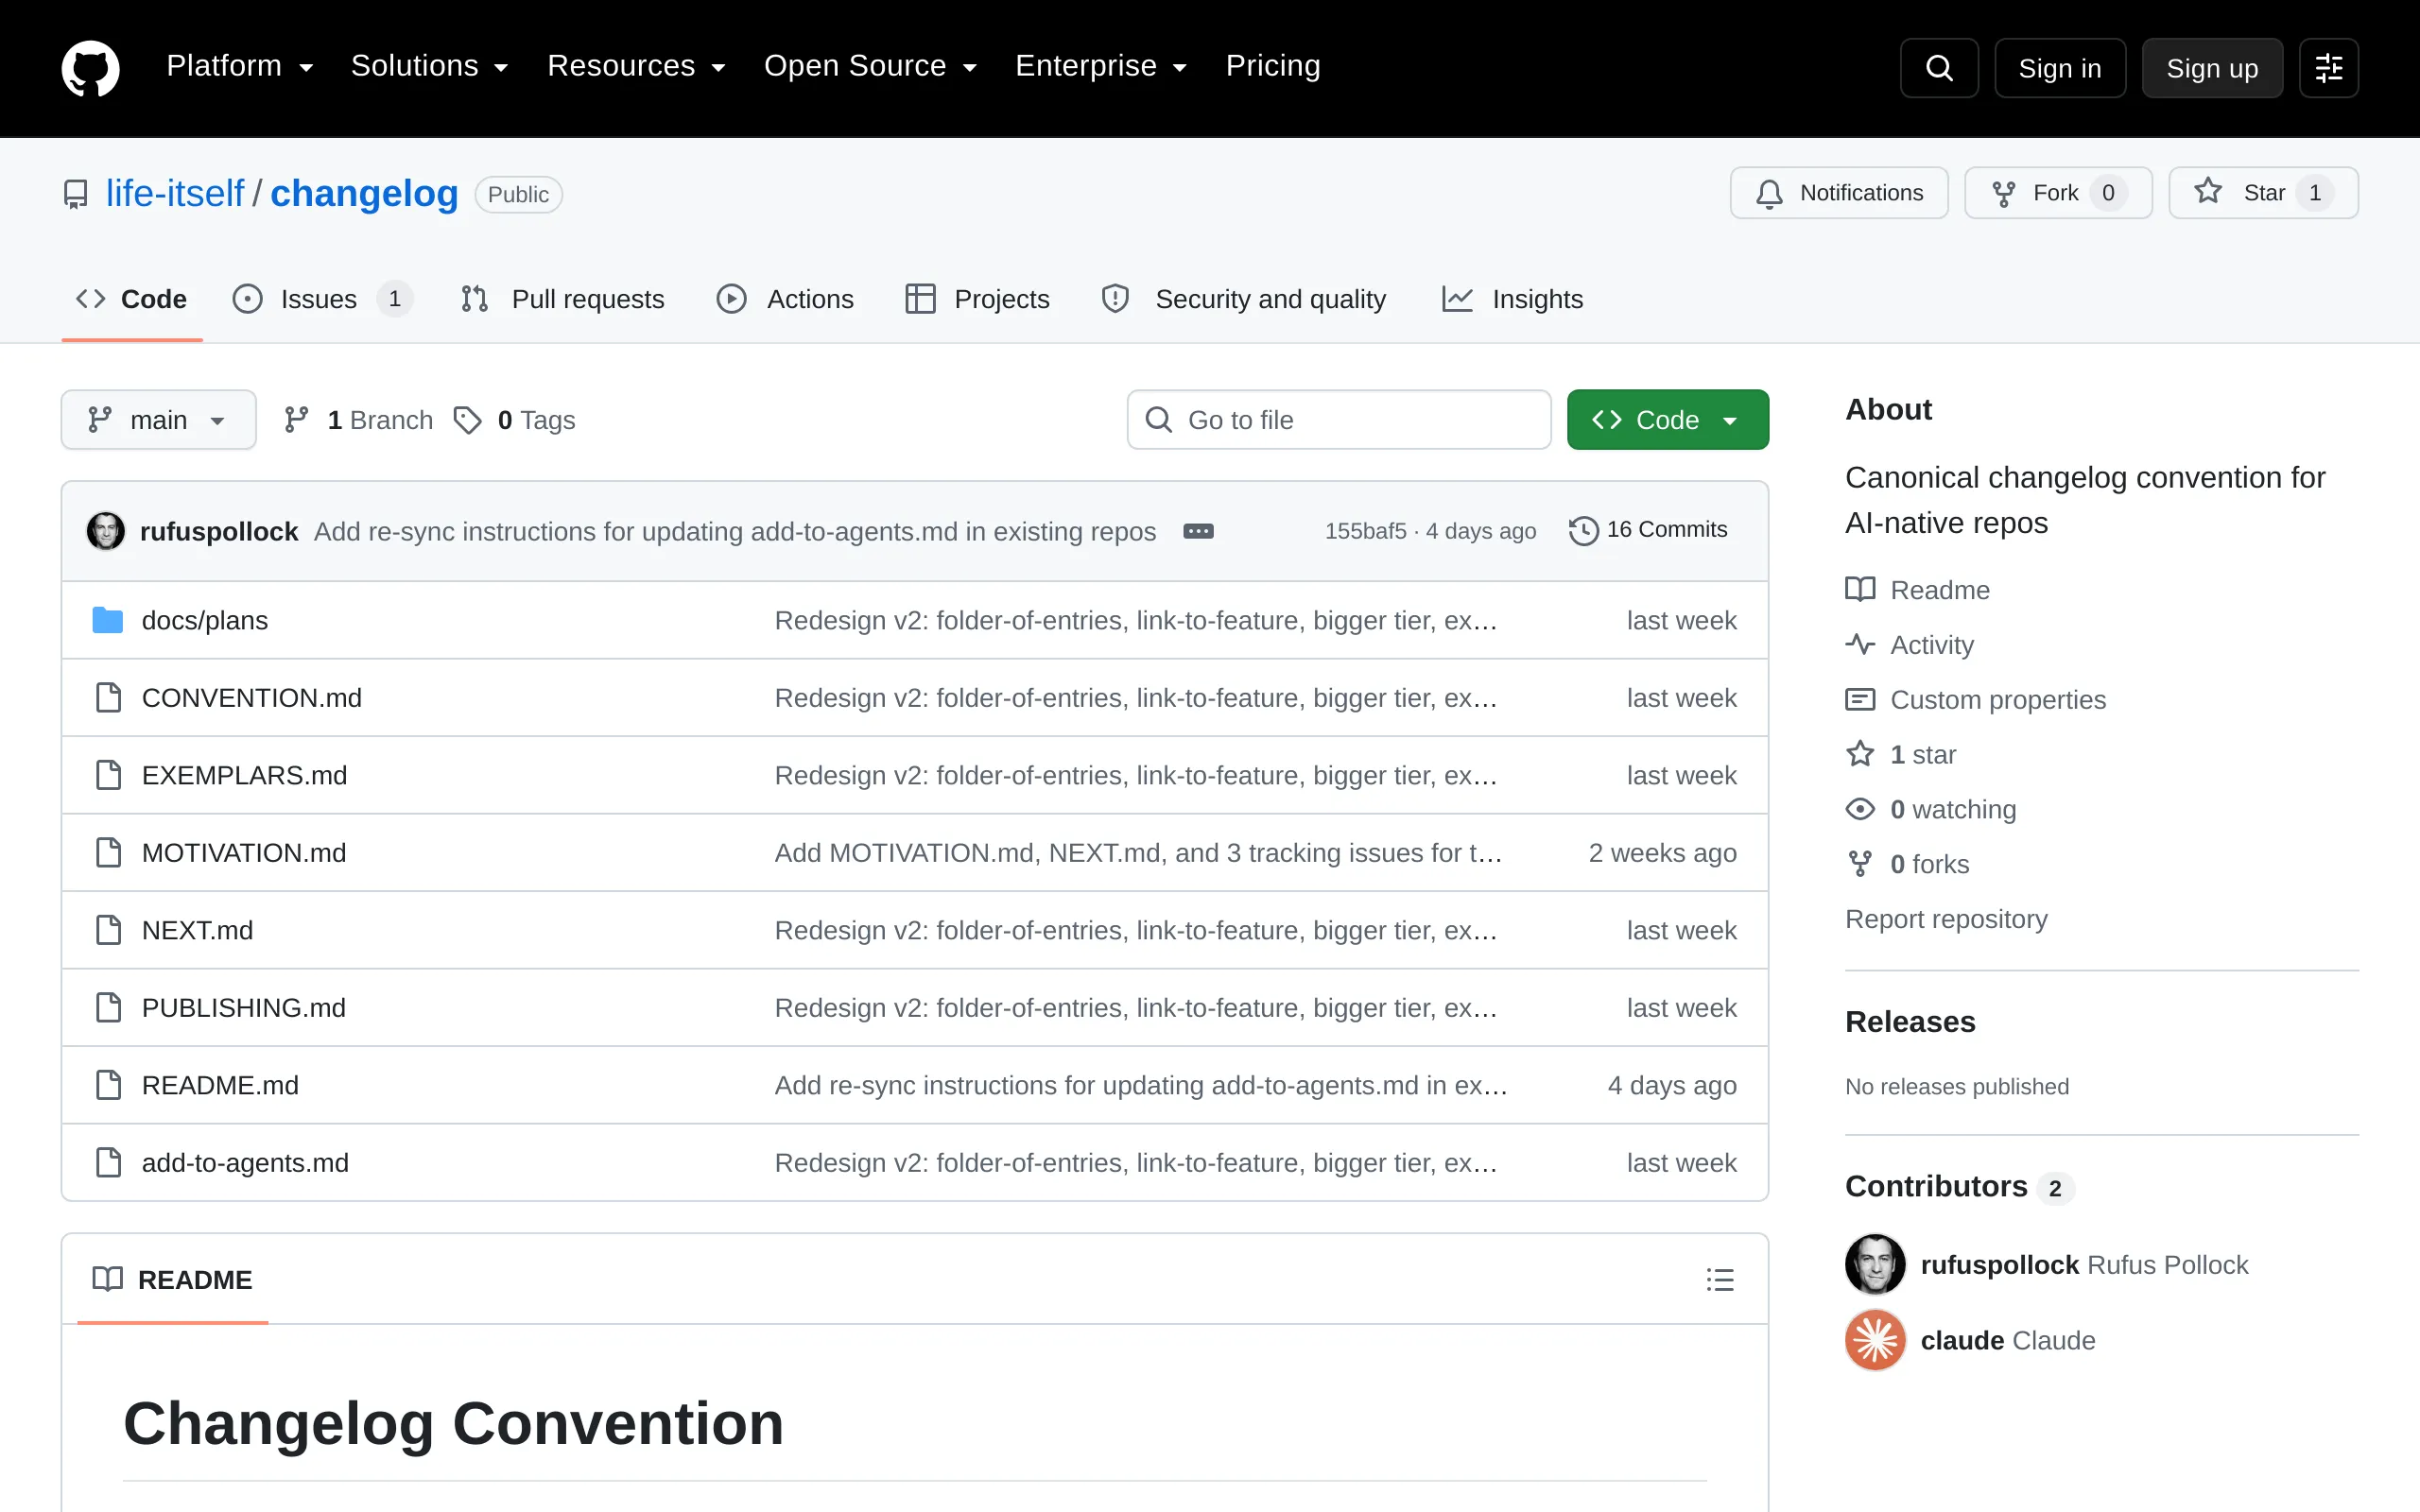
Task: Open README outline list icon
Action: tap(1720, 1279)
